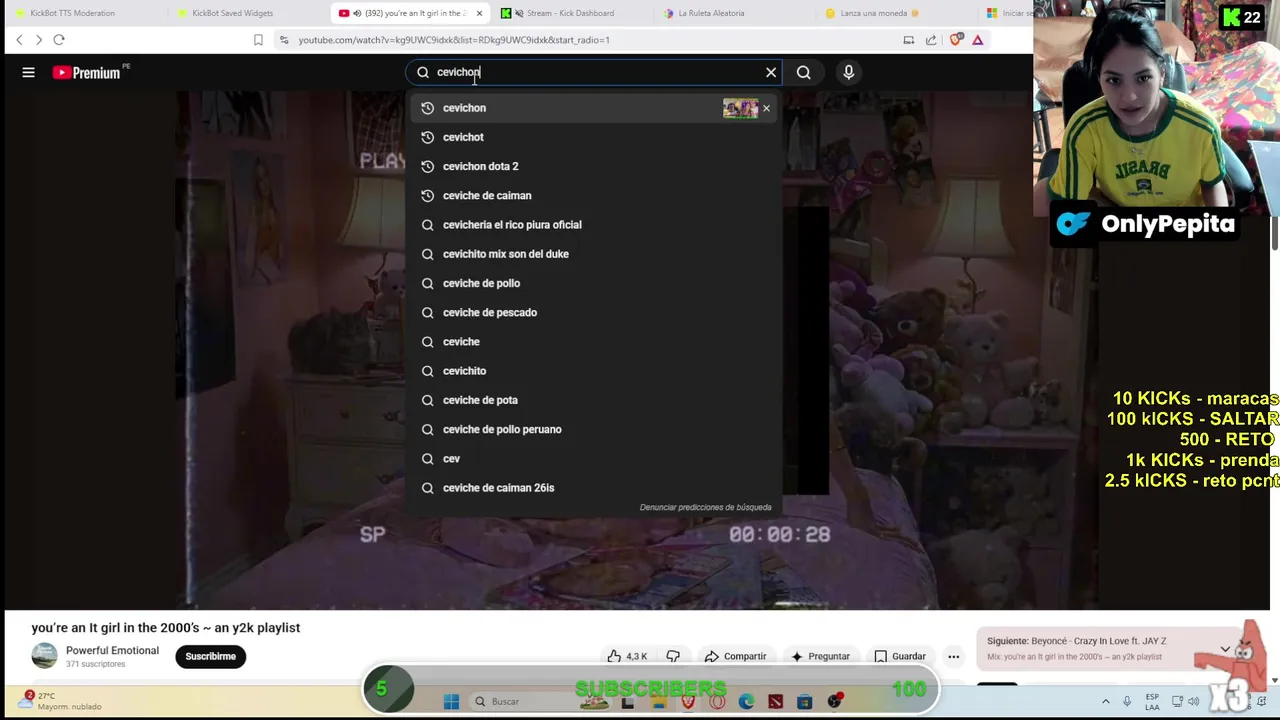Click inside the YouTube search field

point(595,72)
